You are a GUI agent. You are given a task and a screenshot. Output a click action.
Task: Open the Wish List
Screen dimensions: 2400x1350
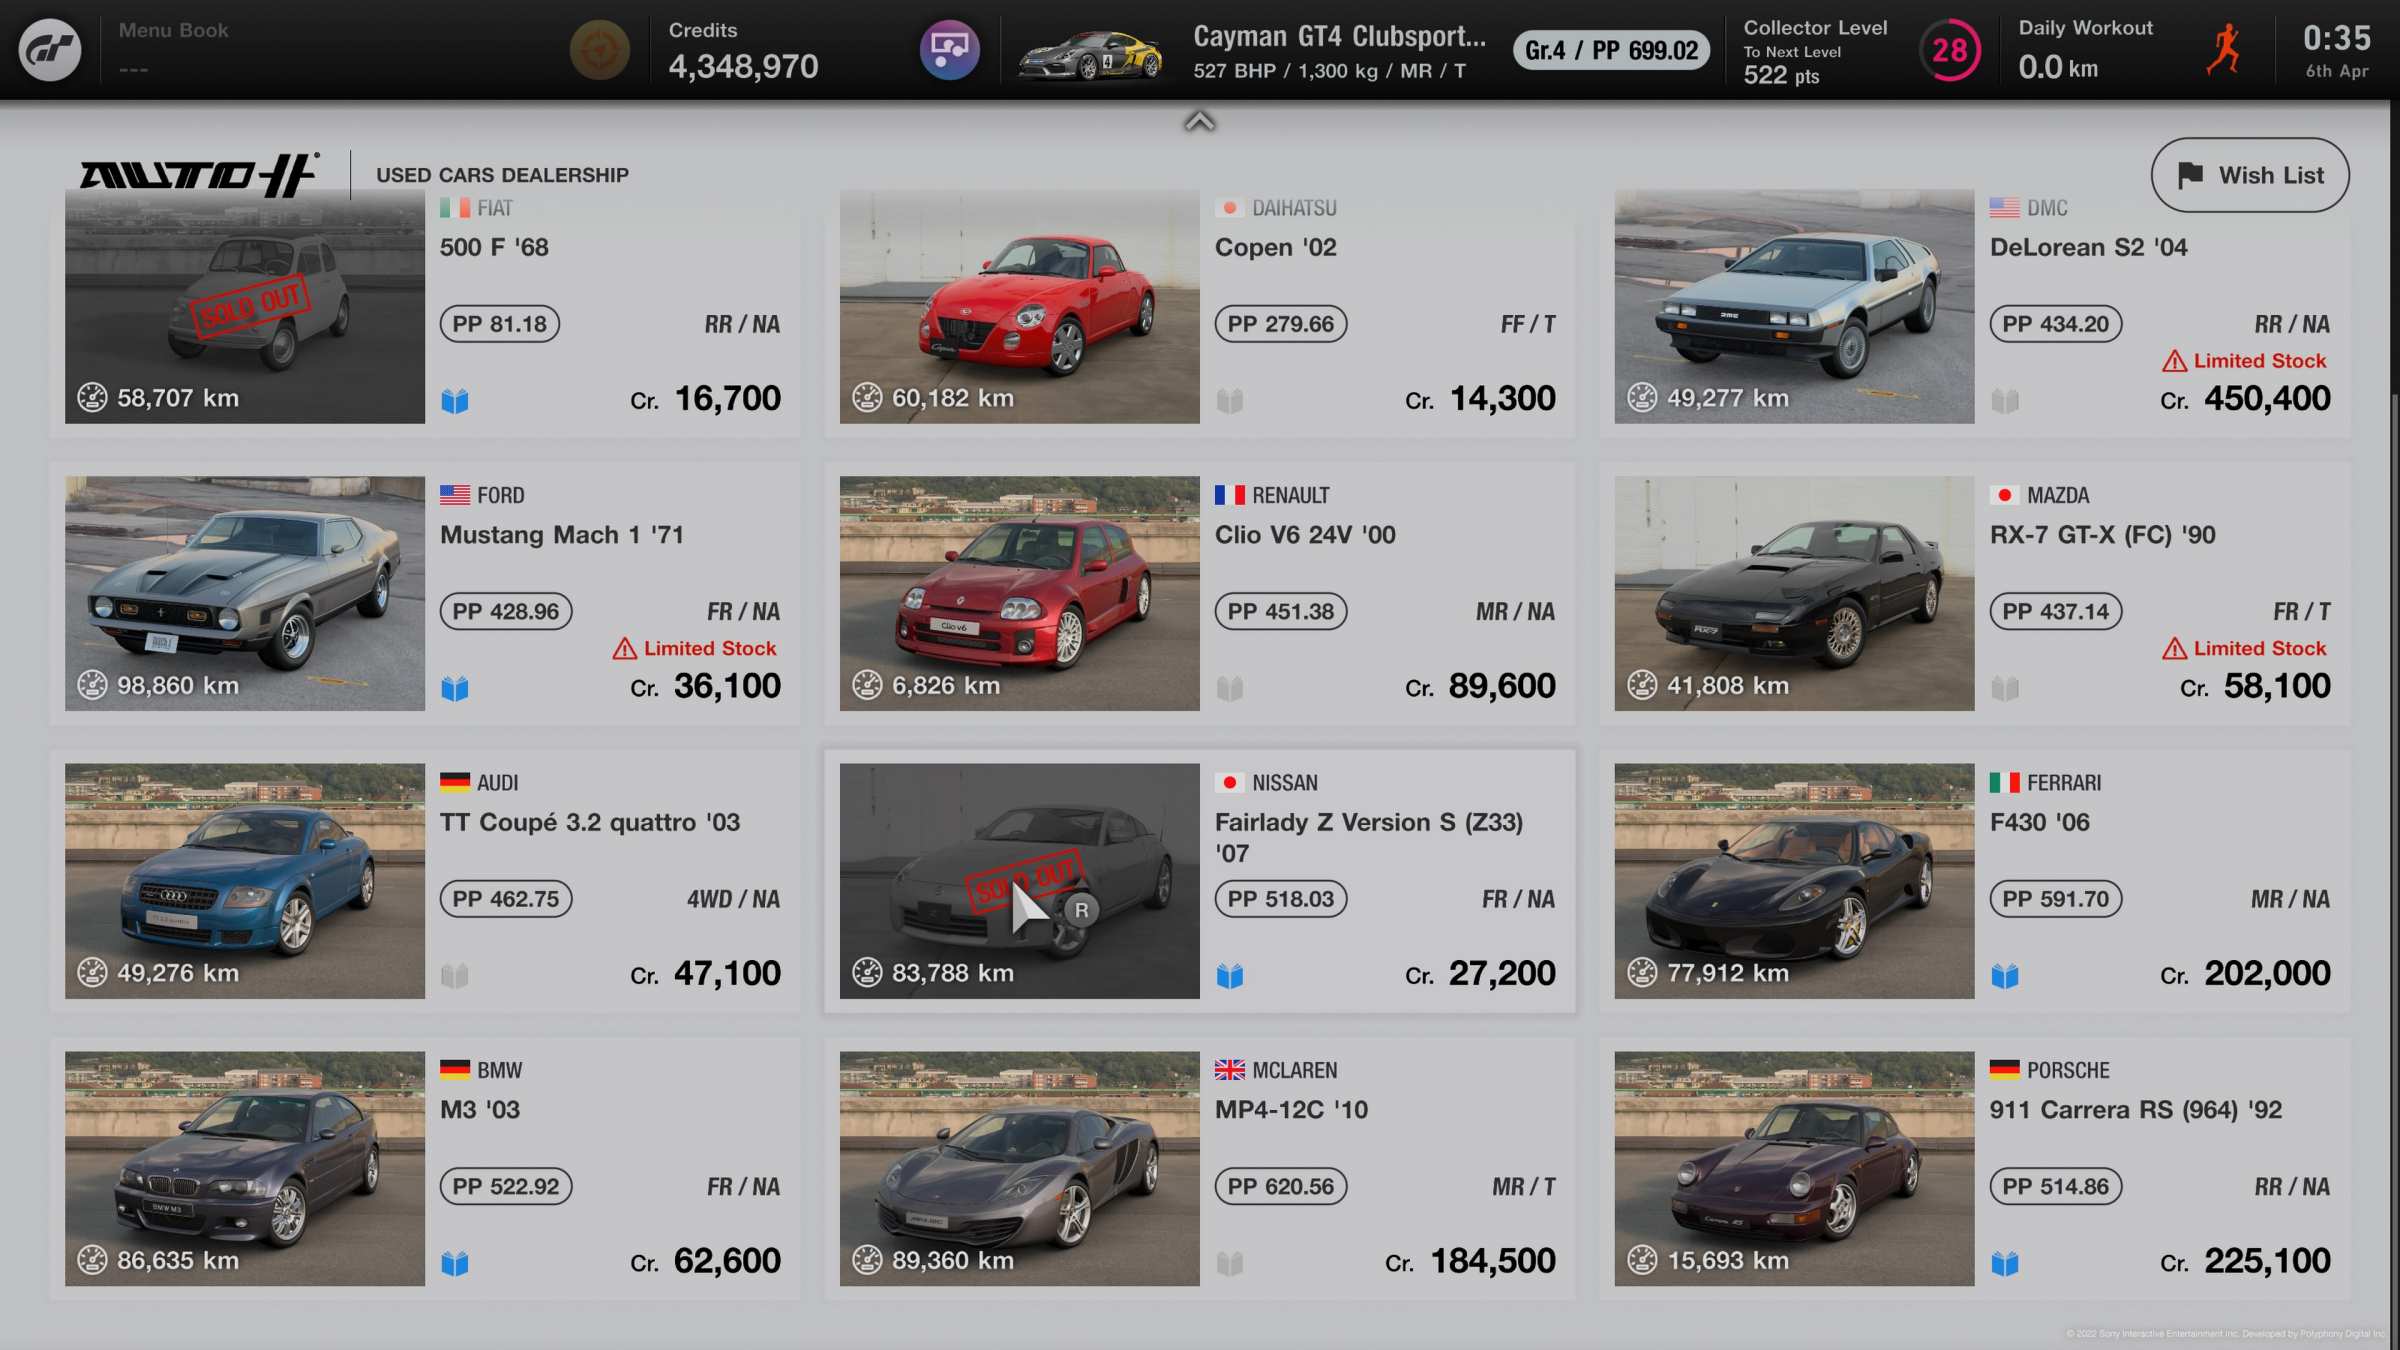click(x=2250, y=175)
